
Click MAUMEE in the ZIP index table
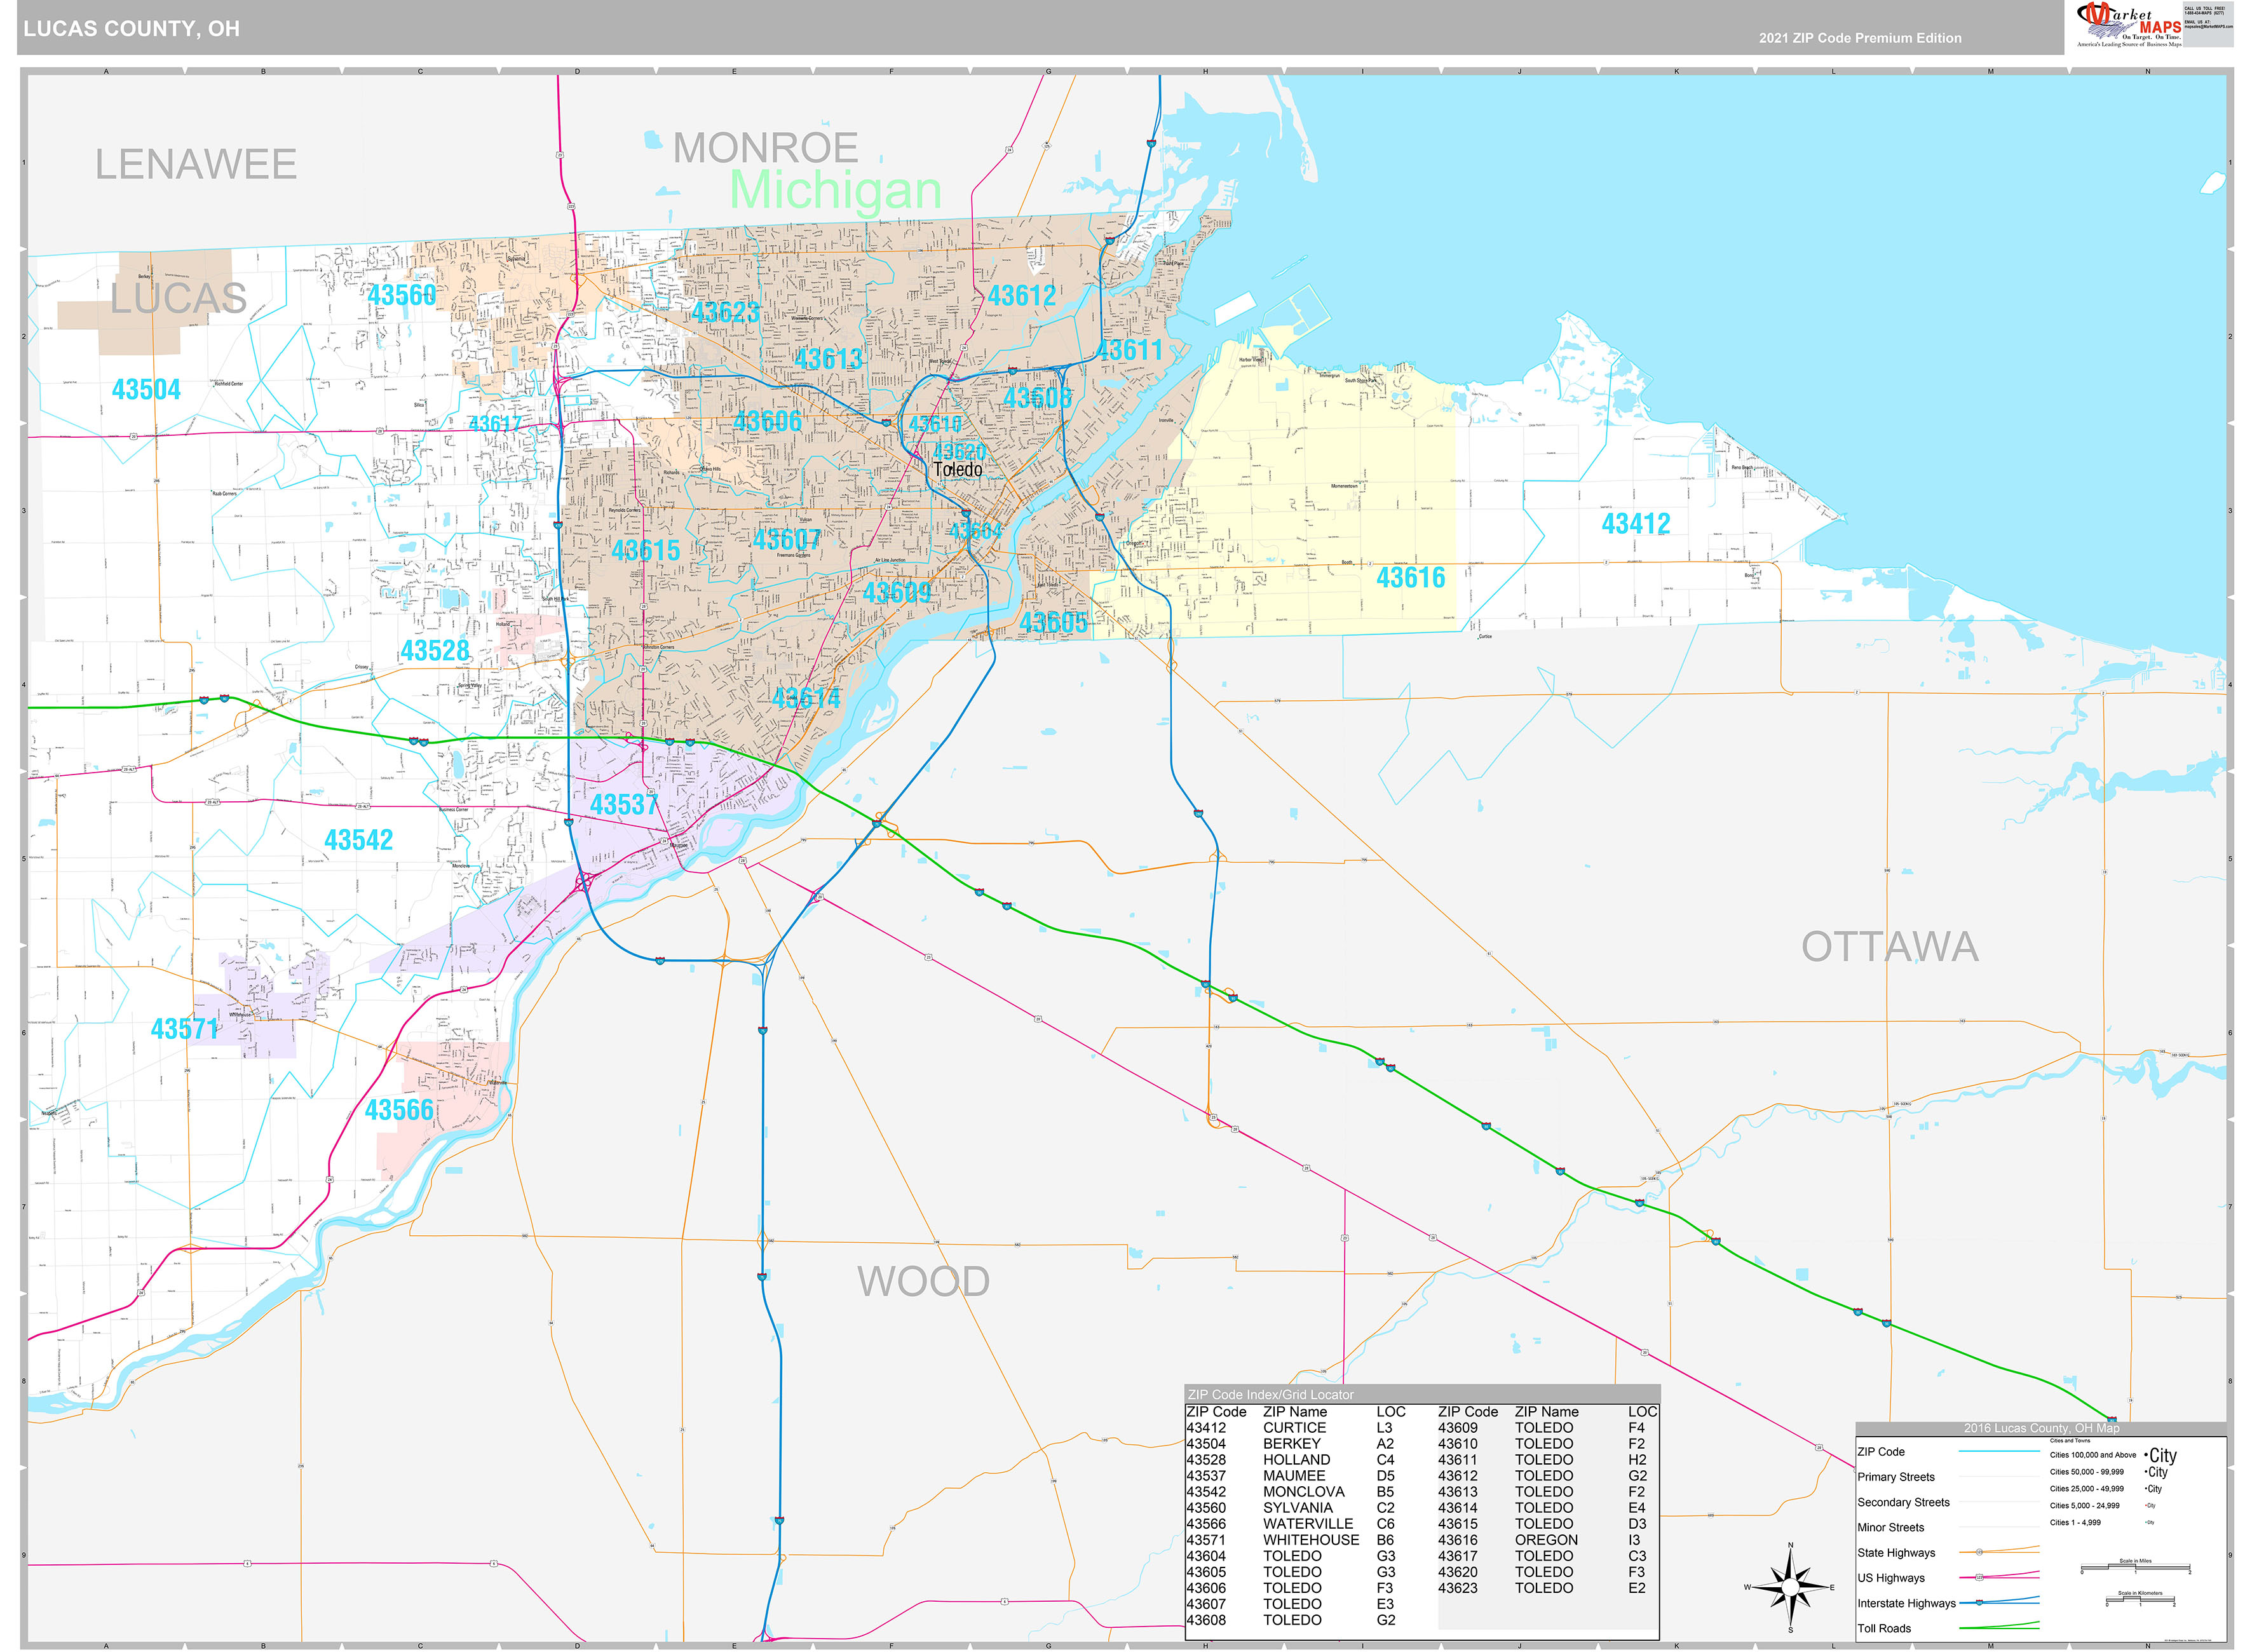(x=1294, y=1476)
